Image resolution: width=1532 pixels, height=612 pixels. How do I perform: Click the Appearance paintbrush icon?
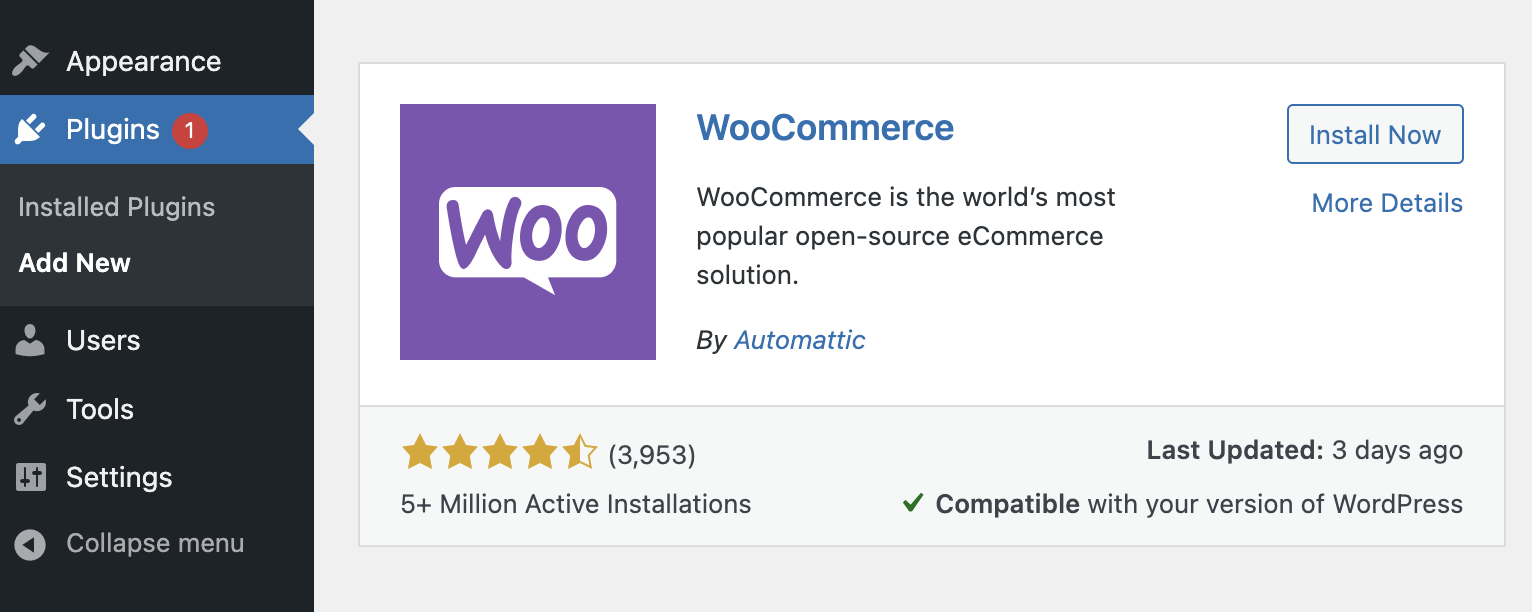coord(31,61)
